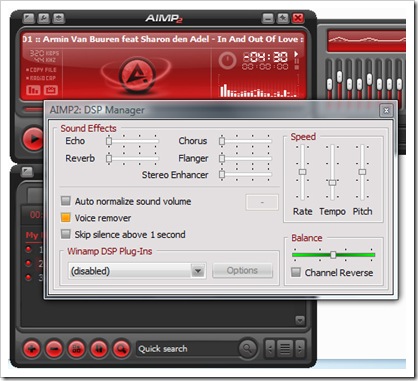Click the red remove files minus button
The width and height of the screenshot is (418, 381).
pos(54,349)
